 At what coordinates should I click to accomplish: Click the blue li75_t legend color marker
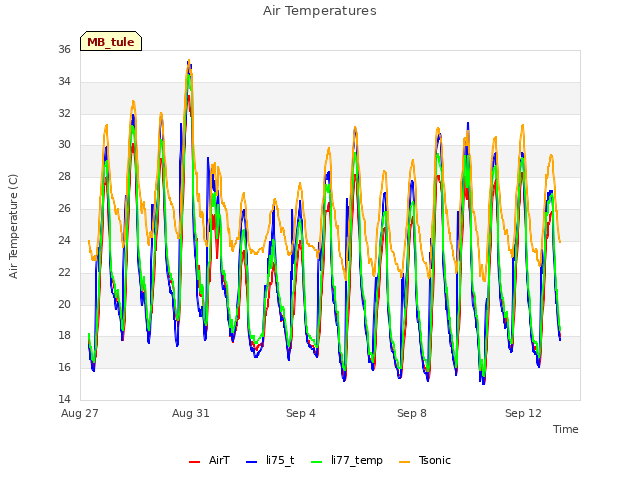coord(252,462)
